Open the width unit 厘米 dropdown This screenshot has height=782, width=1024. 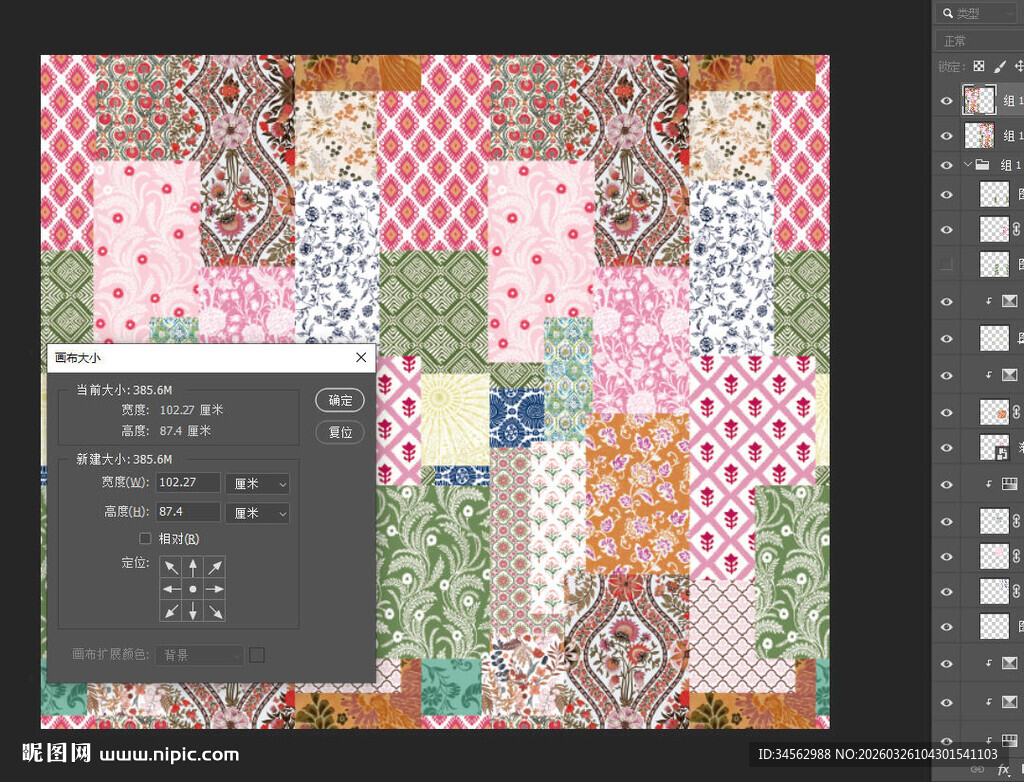pos(258,483)
